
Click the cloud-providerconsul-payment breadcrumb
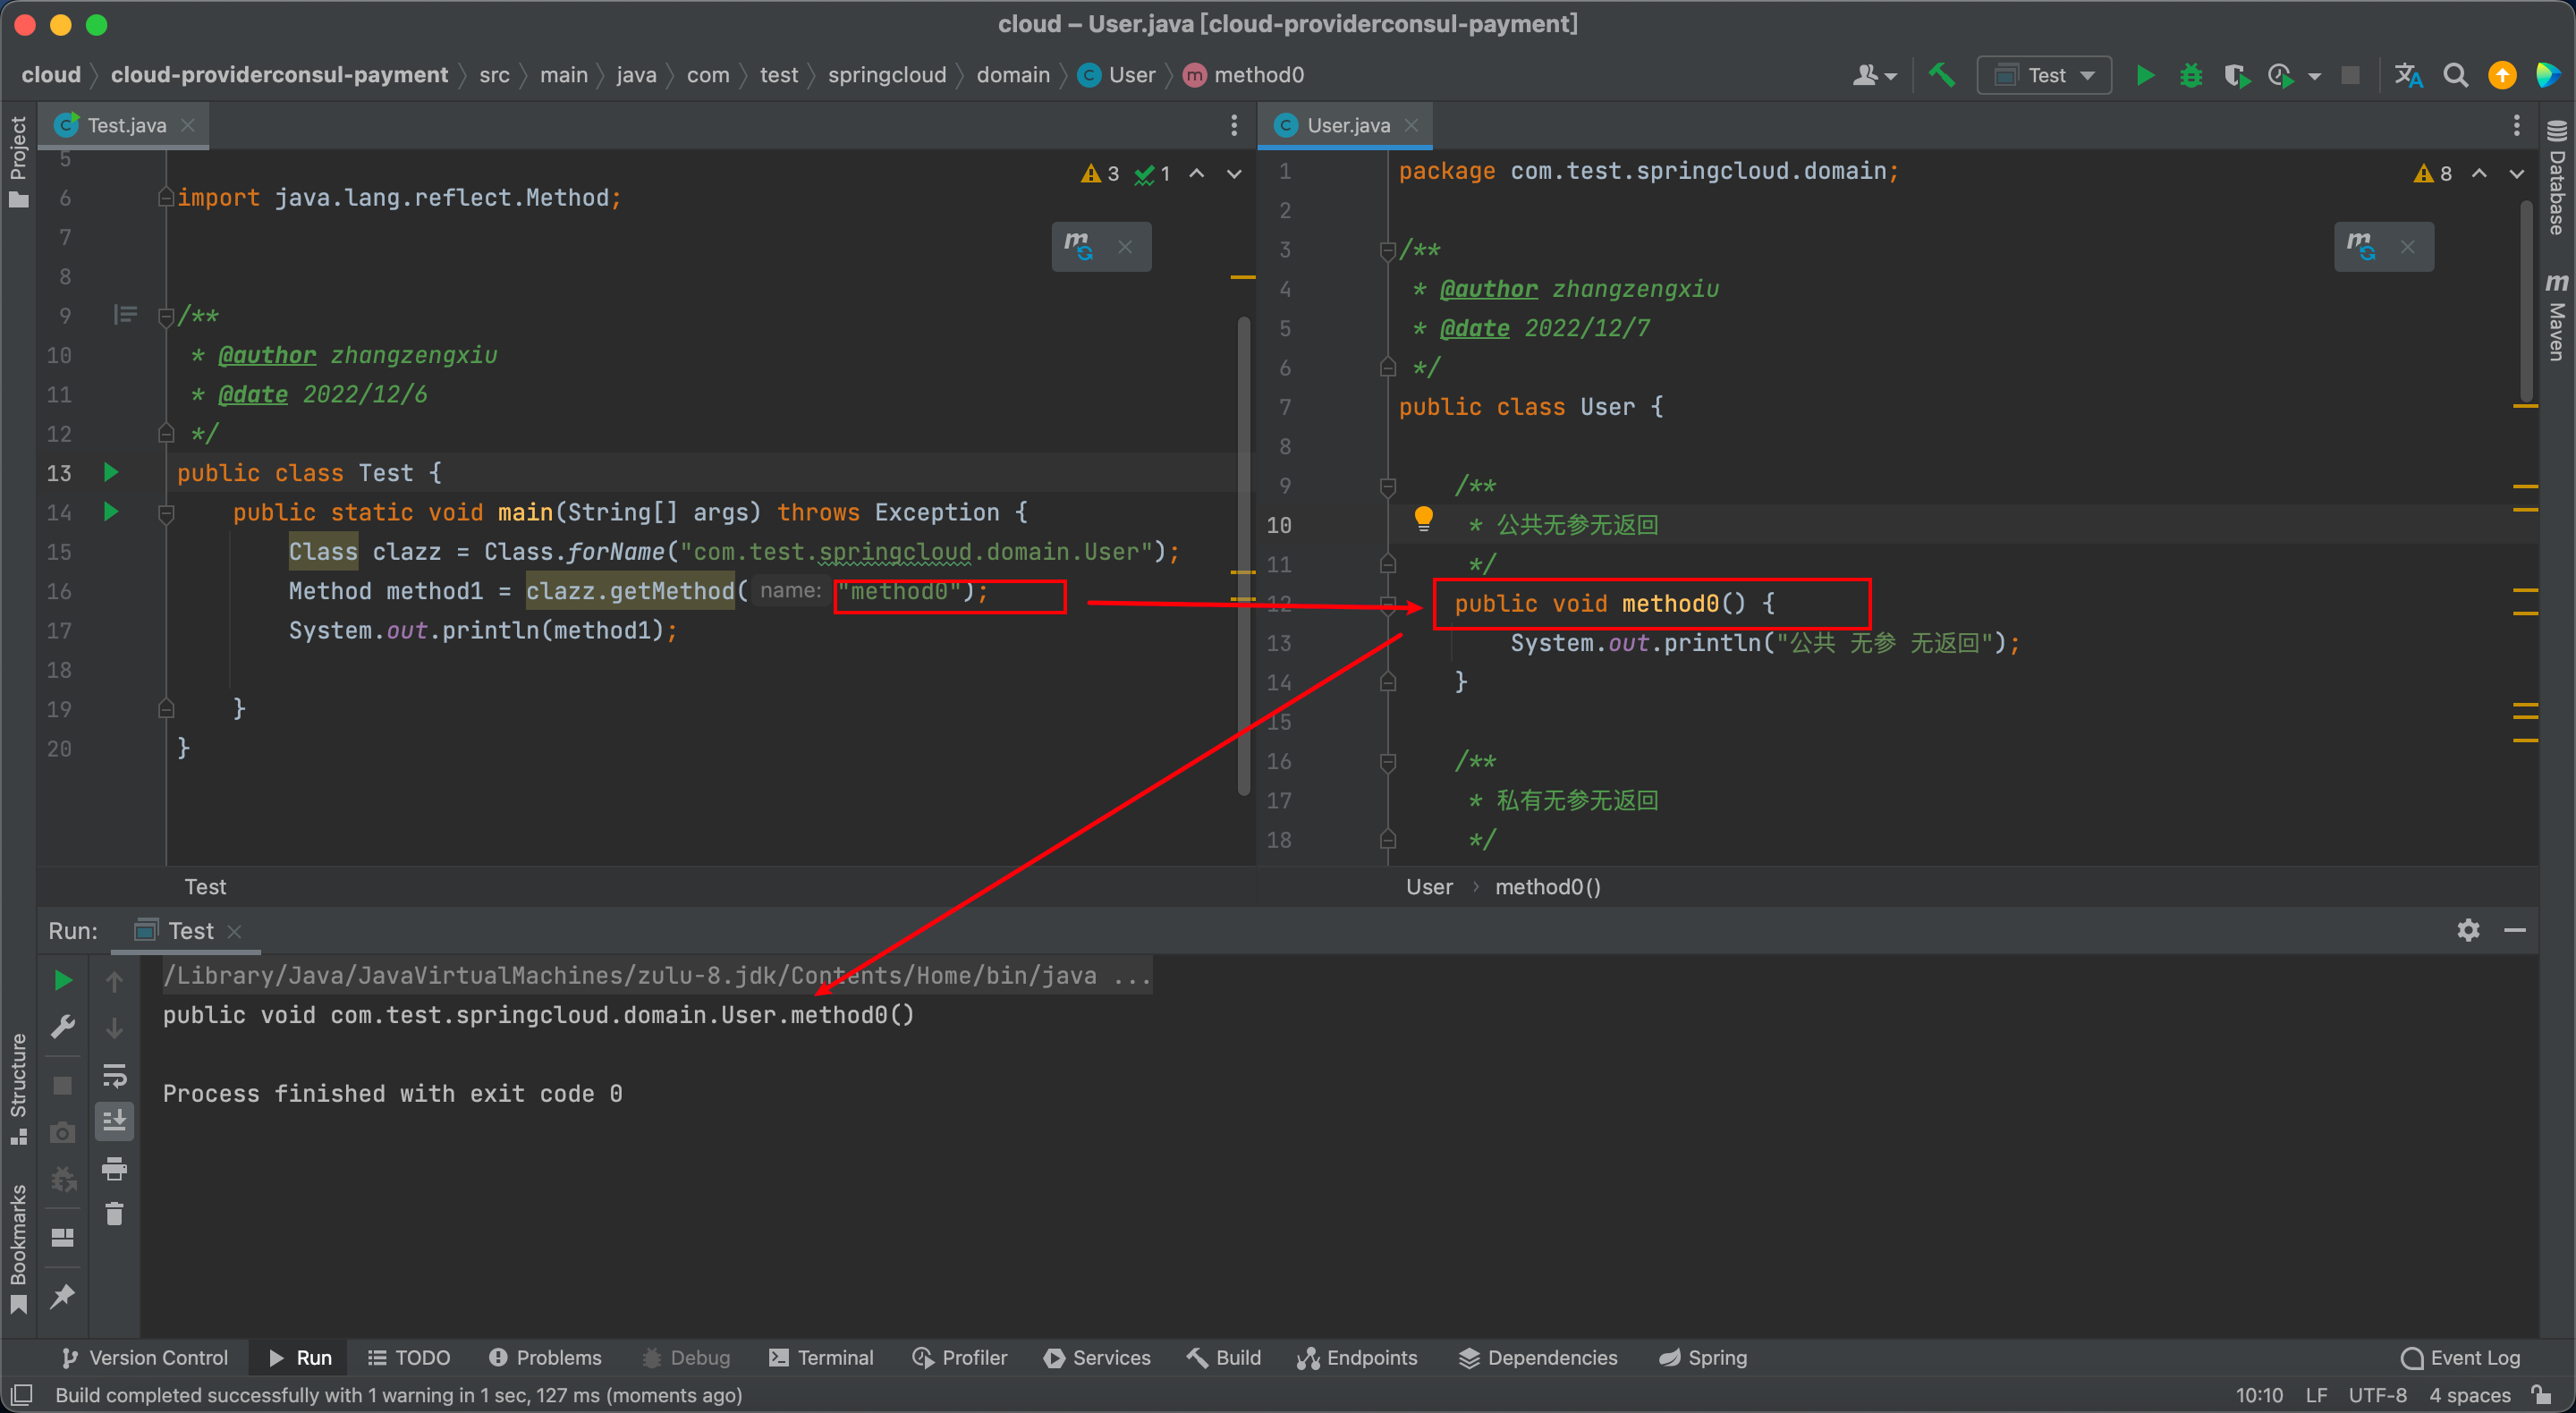coord(279,75)
